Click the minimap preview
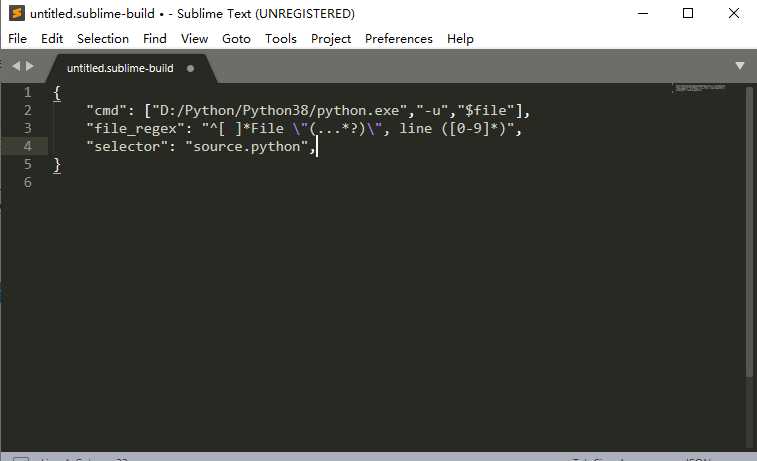Image resolution: width=757 pixels, height=461 pixels. point(700,88)
